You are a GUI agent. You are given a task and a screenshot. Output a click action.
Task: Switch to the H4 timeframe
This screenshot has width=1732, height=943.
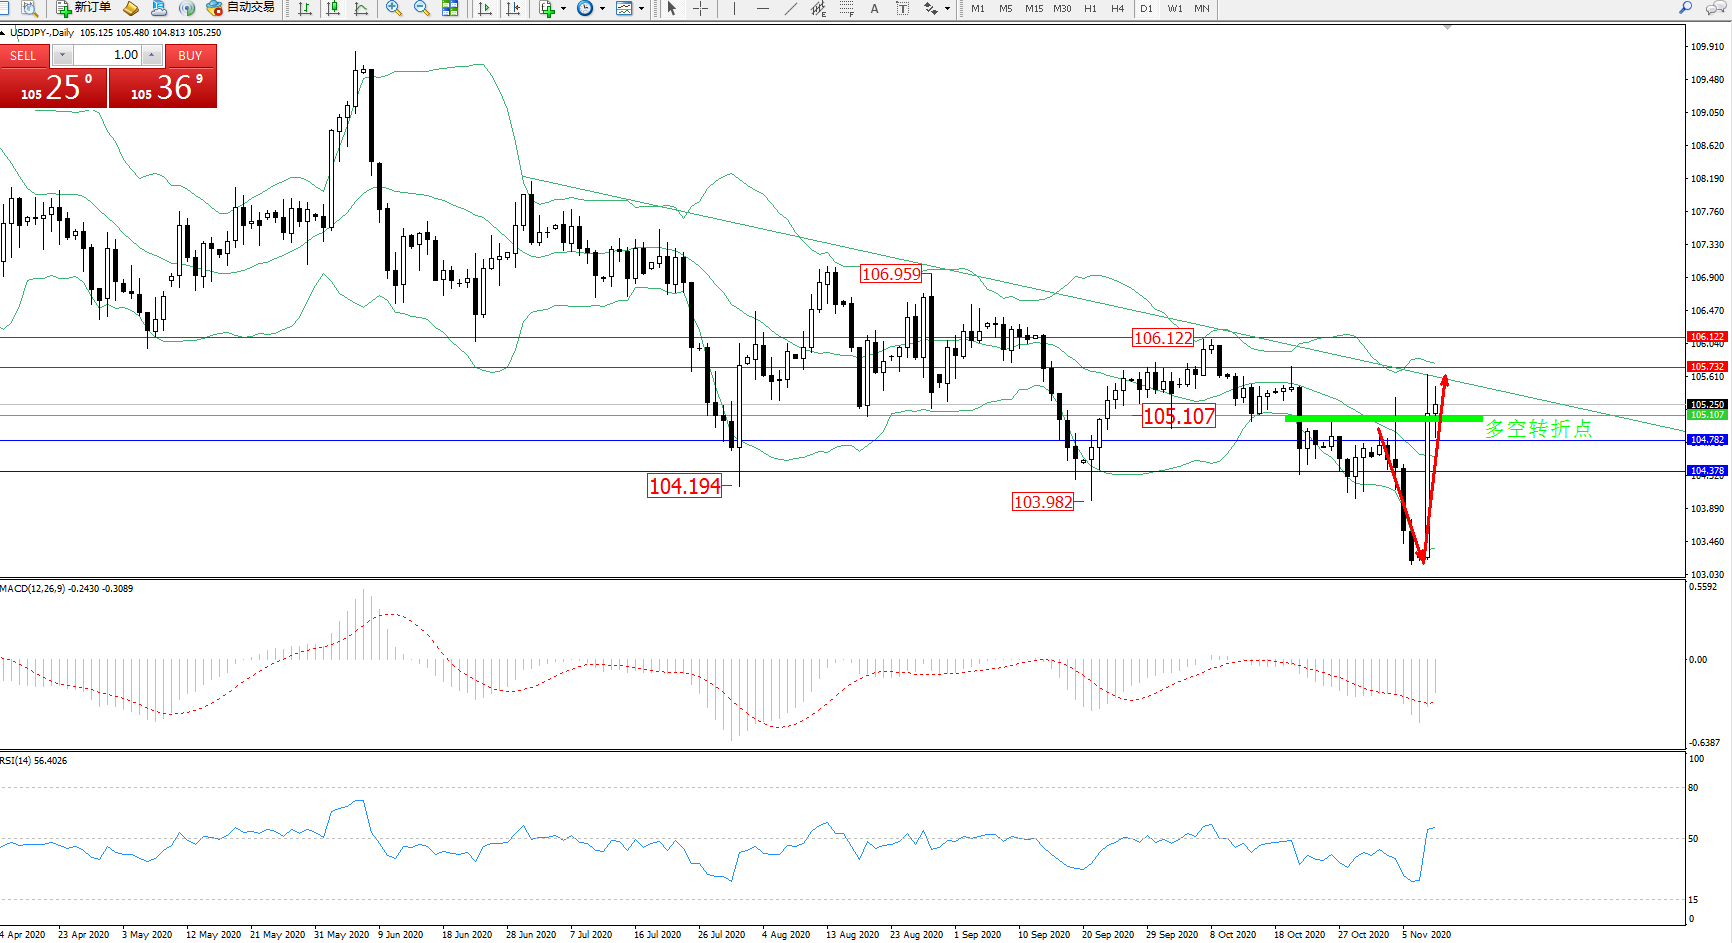1117,8
